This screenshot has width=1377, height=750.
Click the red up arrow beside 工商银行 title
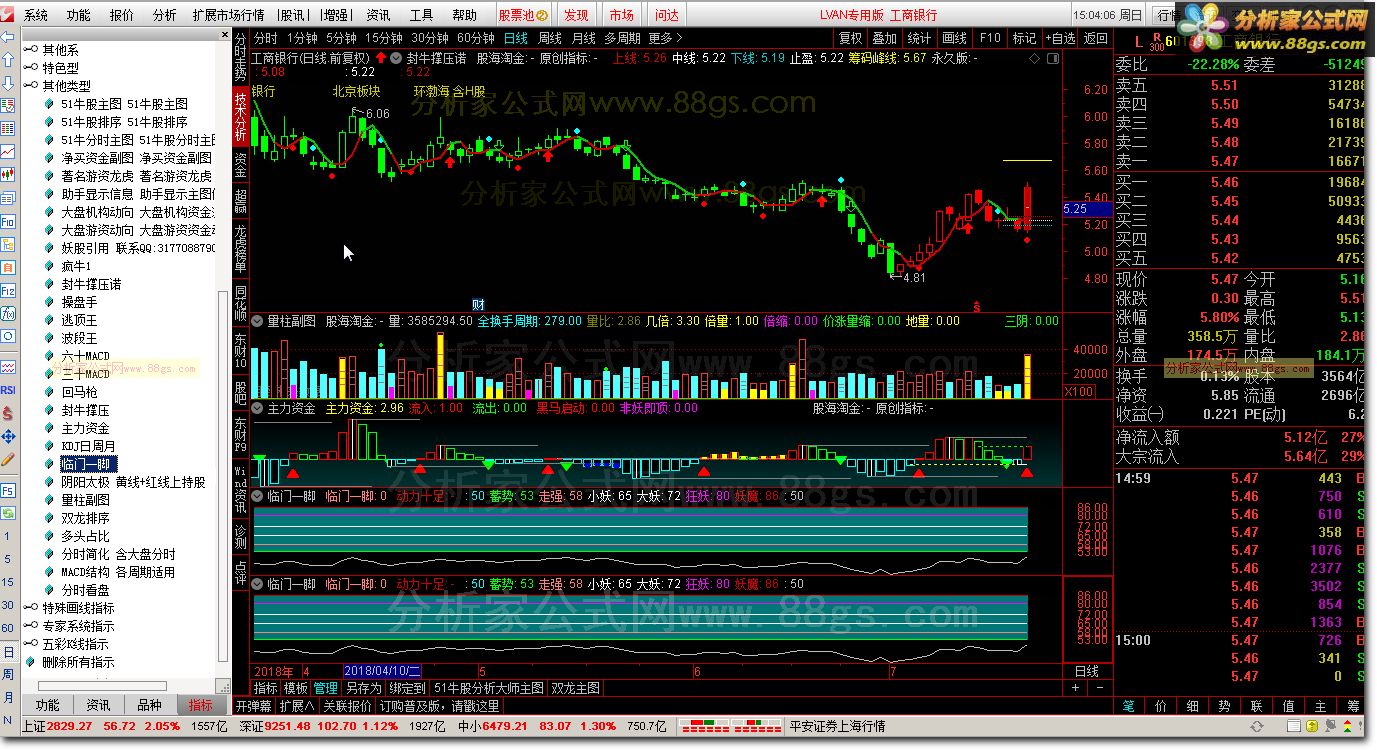click(381, 59)
